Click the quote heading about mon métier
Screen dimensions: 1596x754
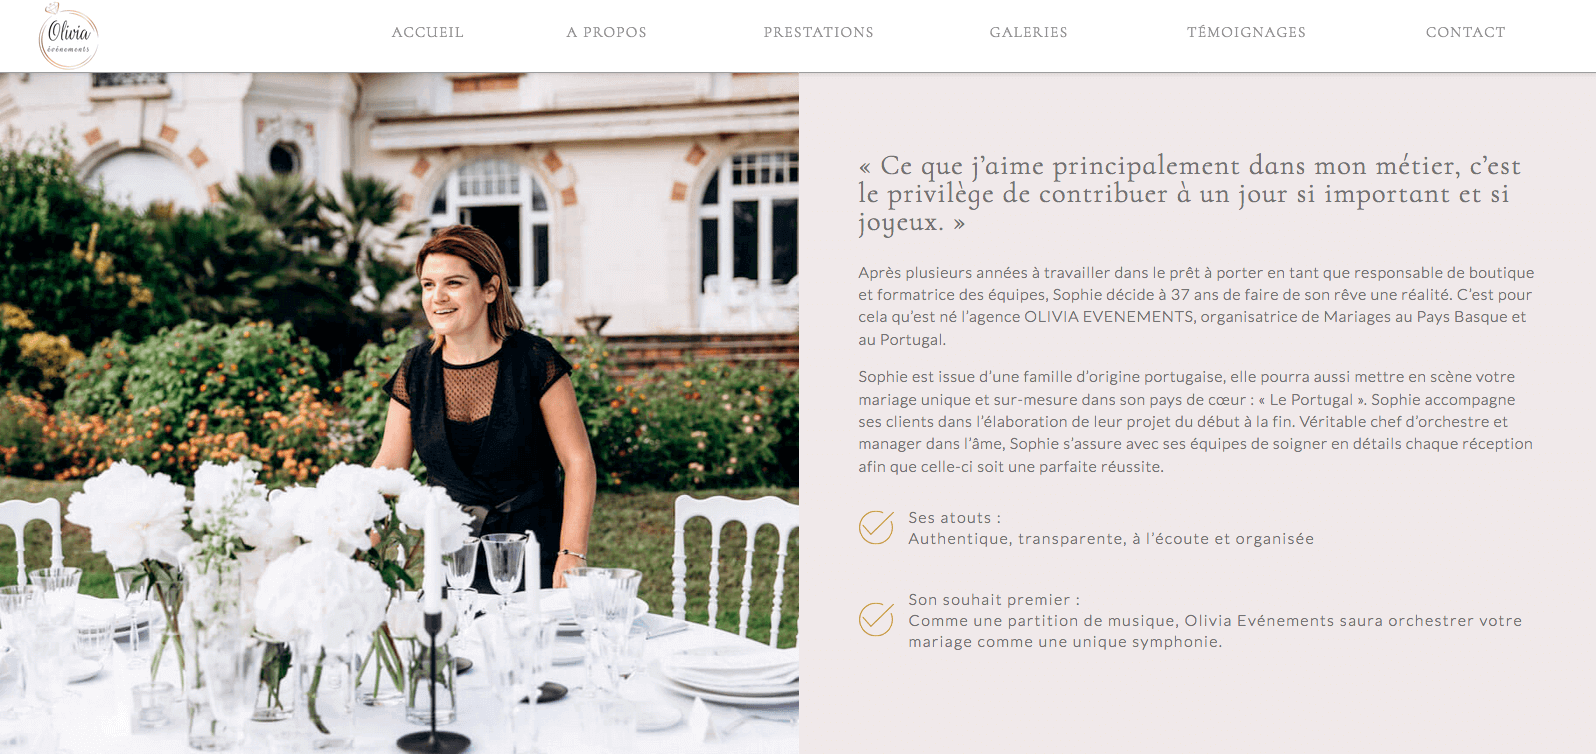(1189, 194)
